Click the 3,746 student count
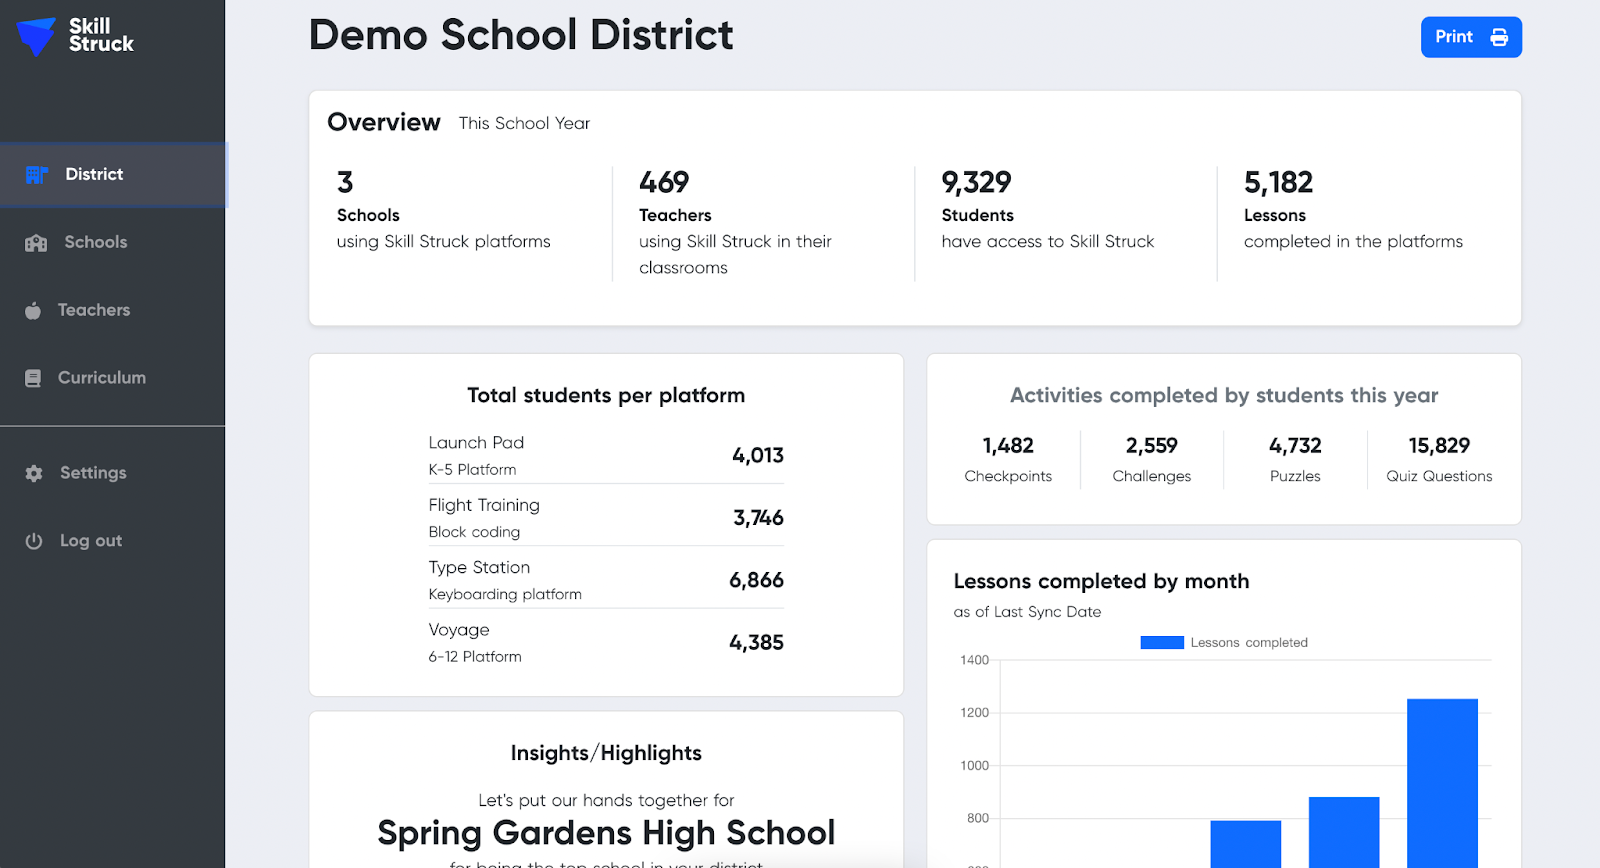The width and height of the screenshot is (1600, 868). point(758,518)
